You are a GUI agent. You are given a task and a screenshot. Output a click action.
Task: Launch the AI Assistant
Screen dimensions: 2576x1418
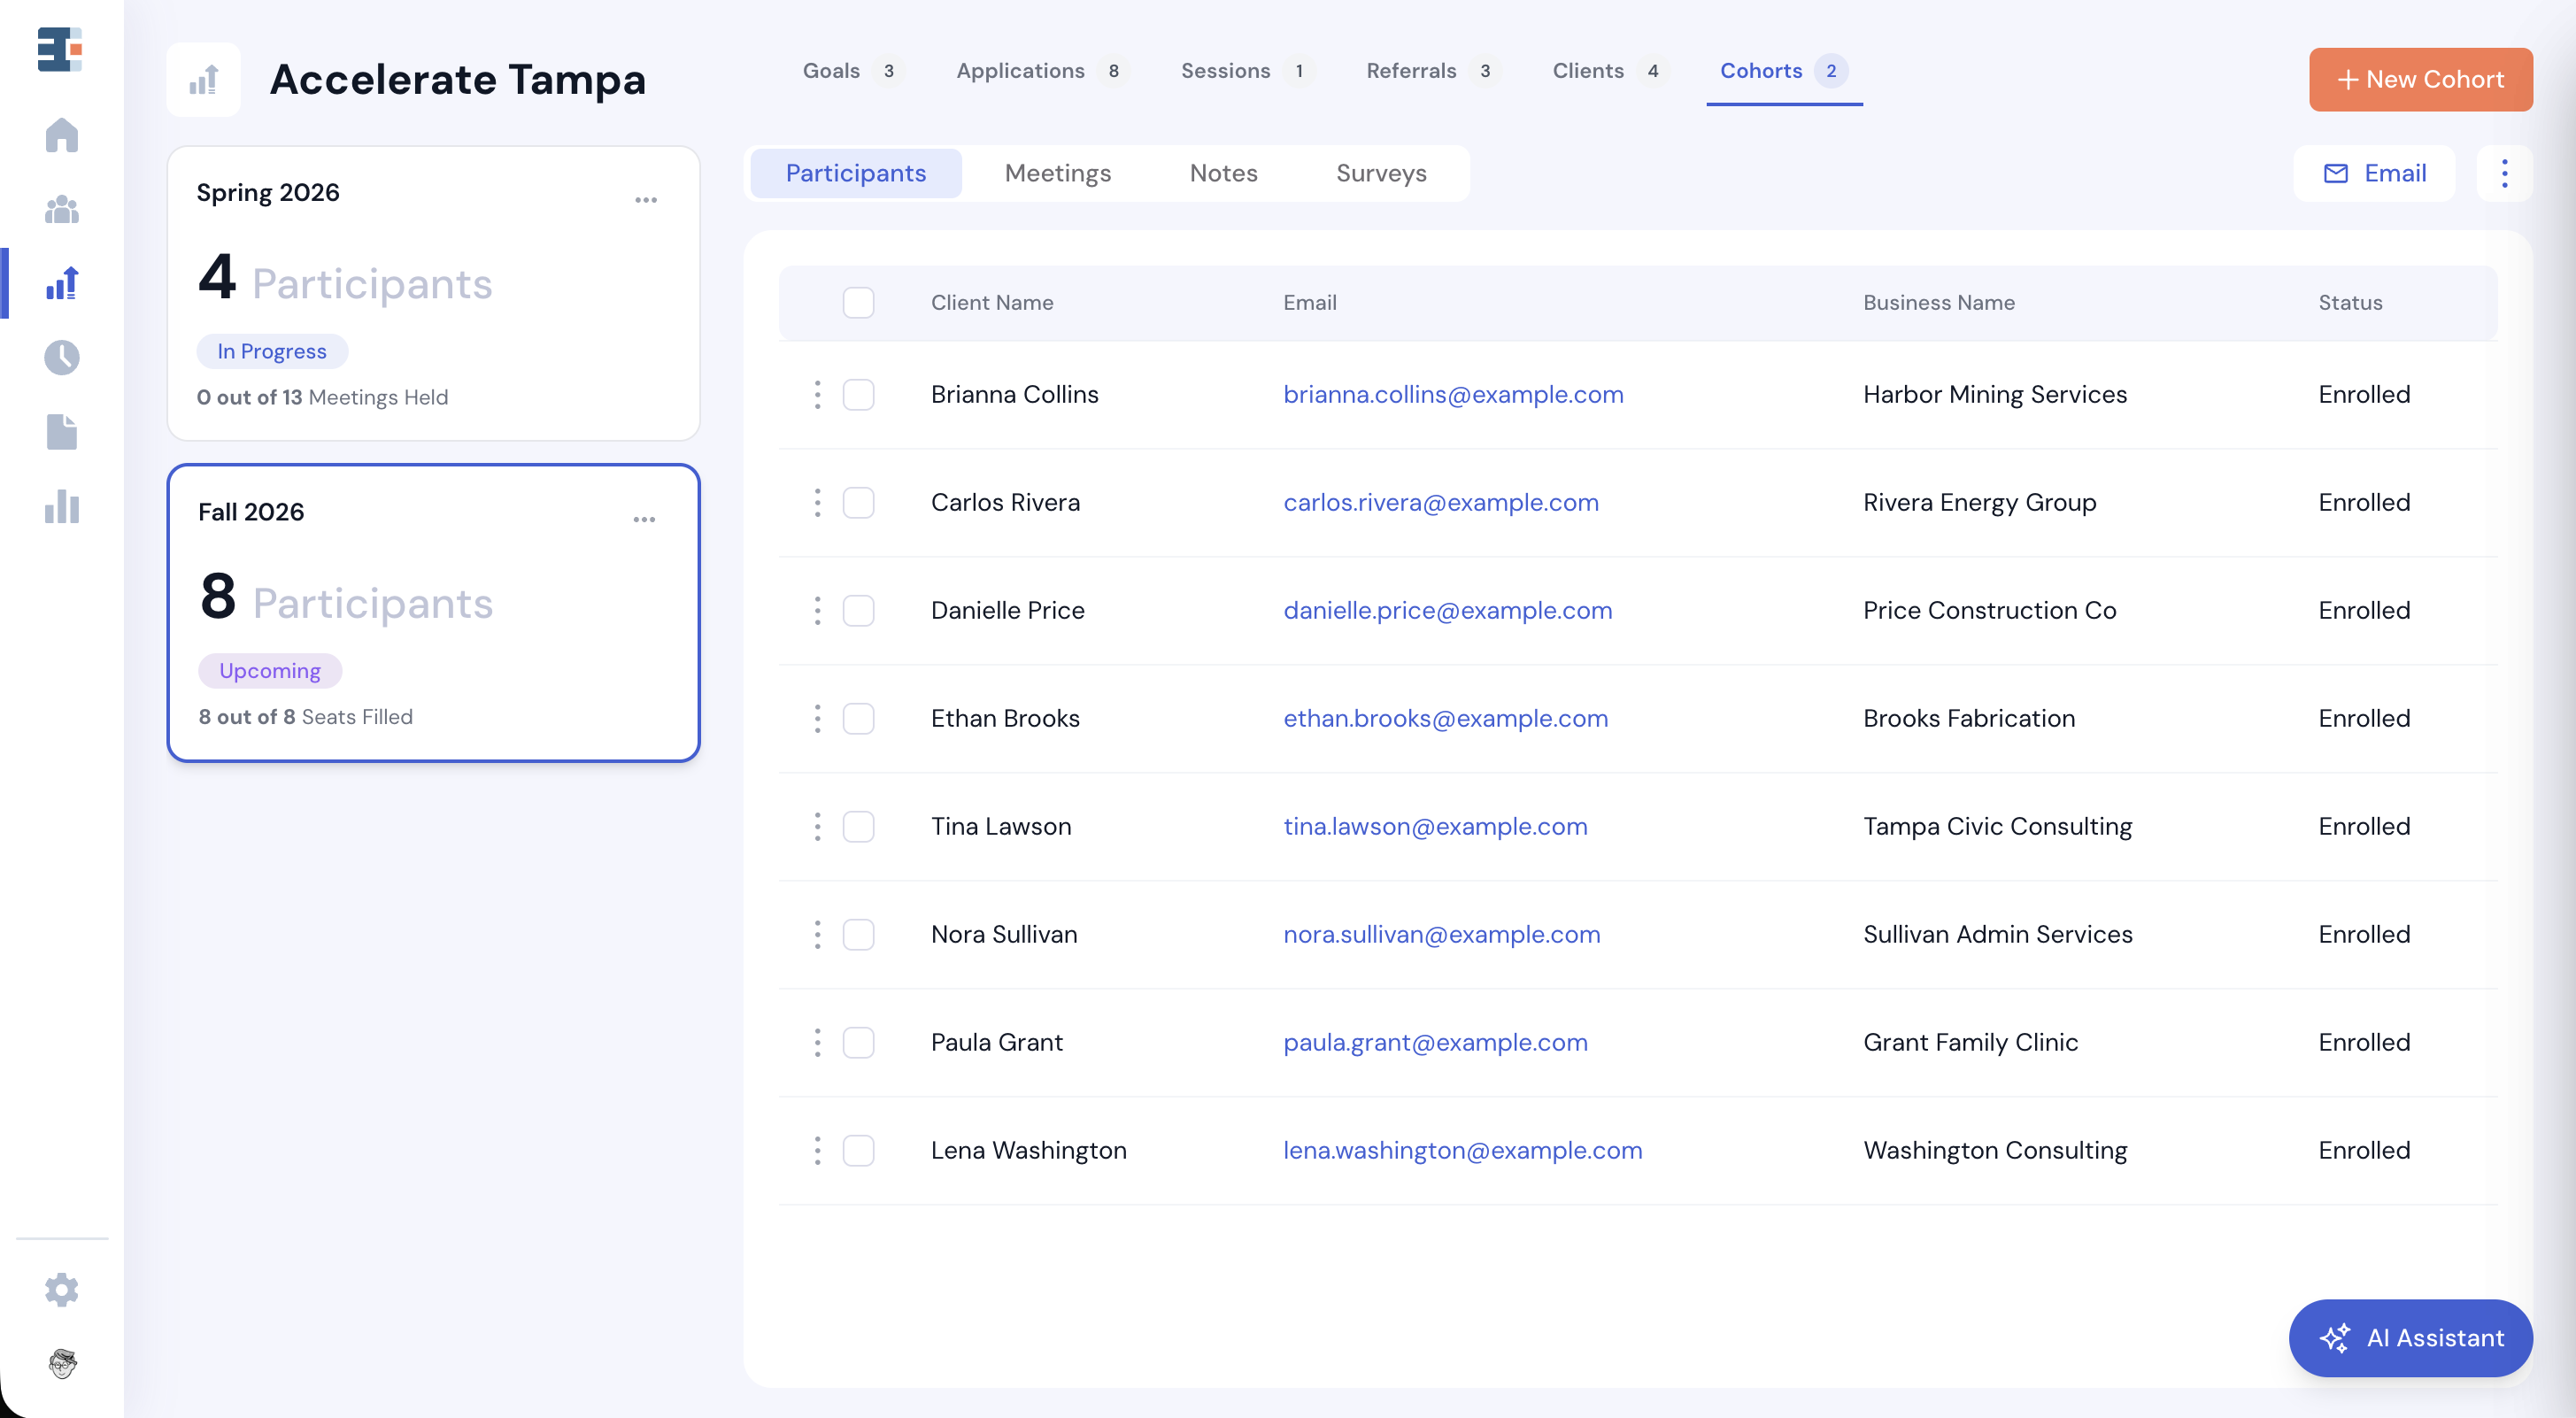click(x=2410, y=1338)
